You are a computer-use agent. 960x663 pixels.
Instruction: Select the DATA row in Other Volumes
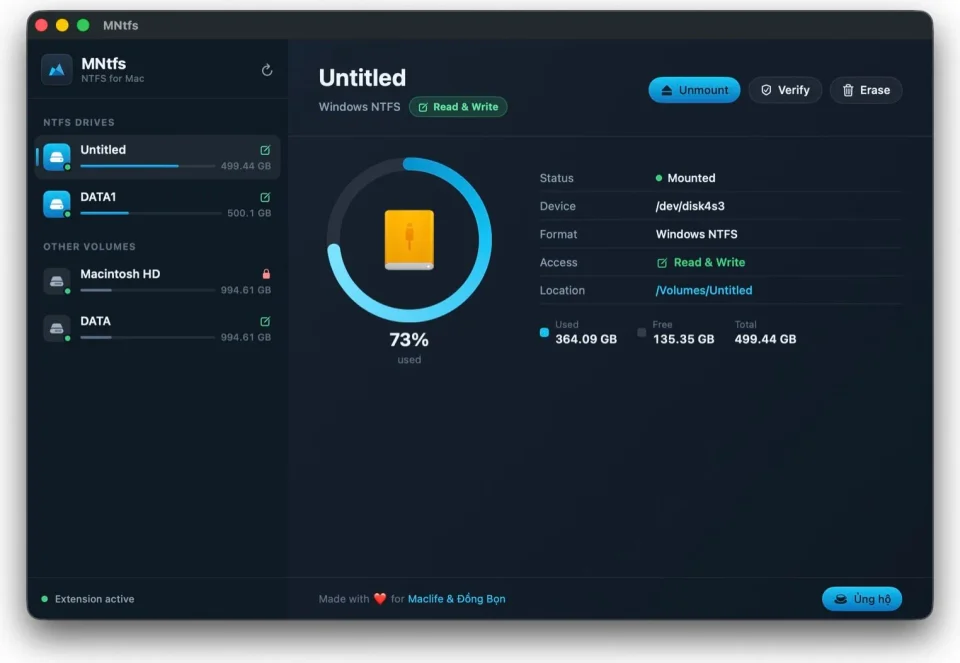click(x=157, y=329)
